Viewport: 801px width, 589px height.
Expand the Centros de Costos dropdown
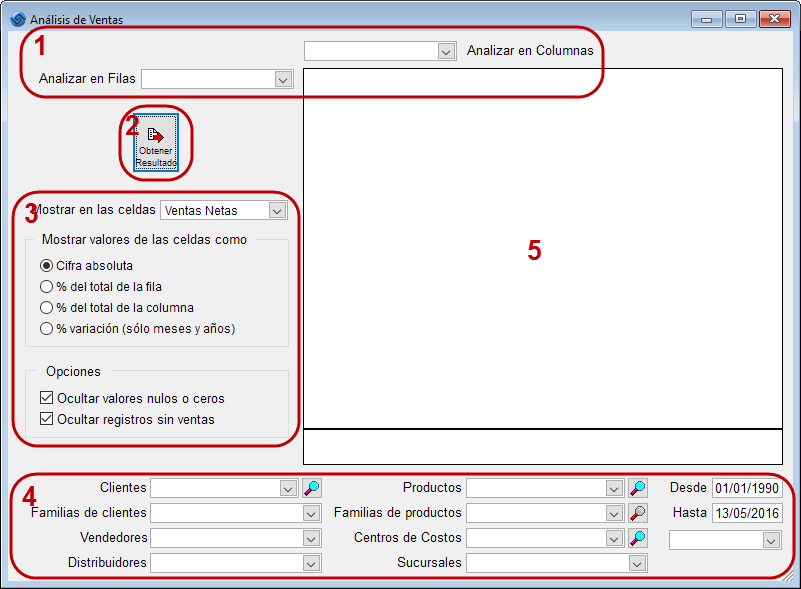(614, 538)
